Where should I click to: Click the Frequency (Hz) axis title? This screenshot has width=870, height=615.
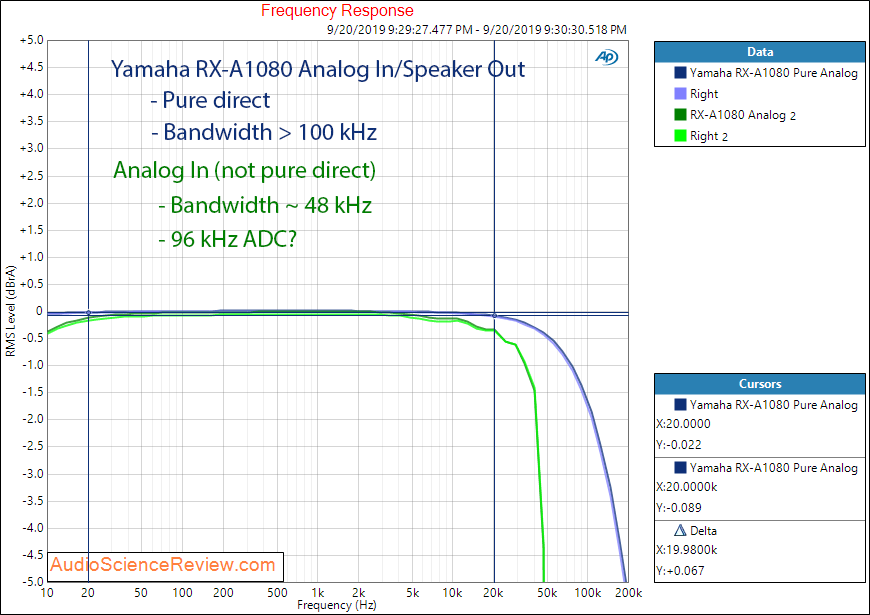pos(337,604)
